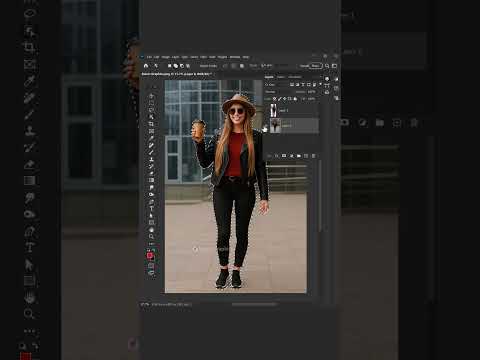Image resolution: width=480 pixels, height=360 pixels.
Task: Click the Share button
Action: click(316, 66)
